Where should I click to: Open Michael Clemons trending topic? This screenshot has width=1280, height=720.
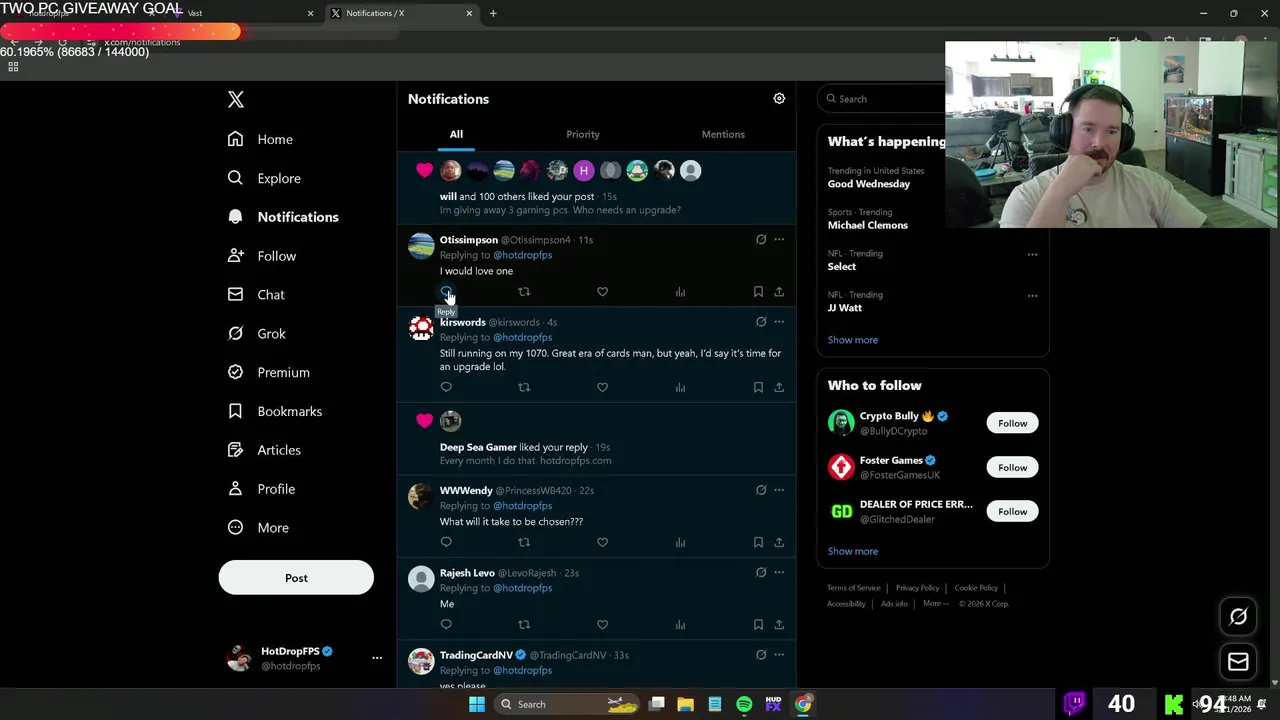pos(868,225)
